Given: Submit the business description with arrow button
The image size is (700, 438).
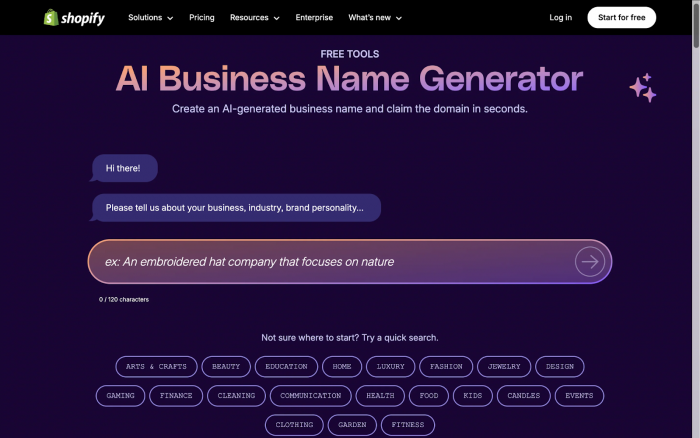Looking at the screenshot, I should pyautogui.click(x=590, y=262).
